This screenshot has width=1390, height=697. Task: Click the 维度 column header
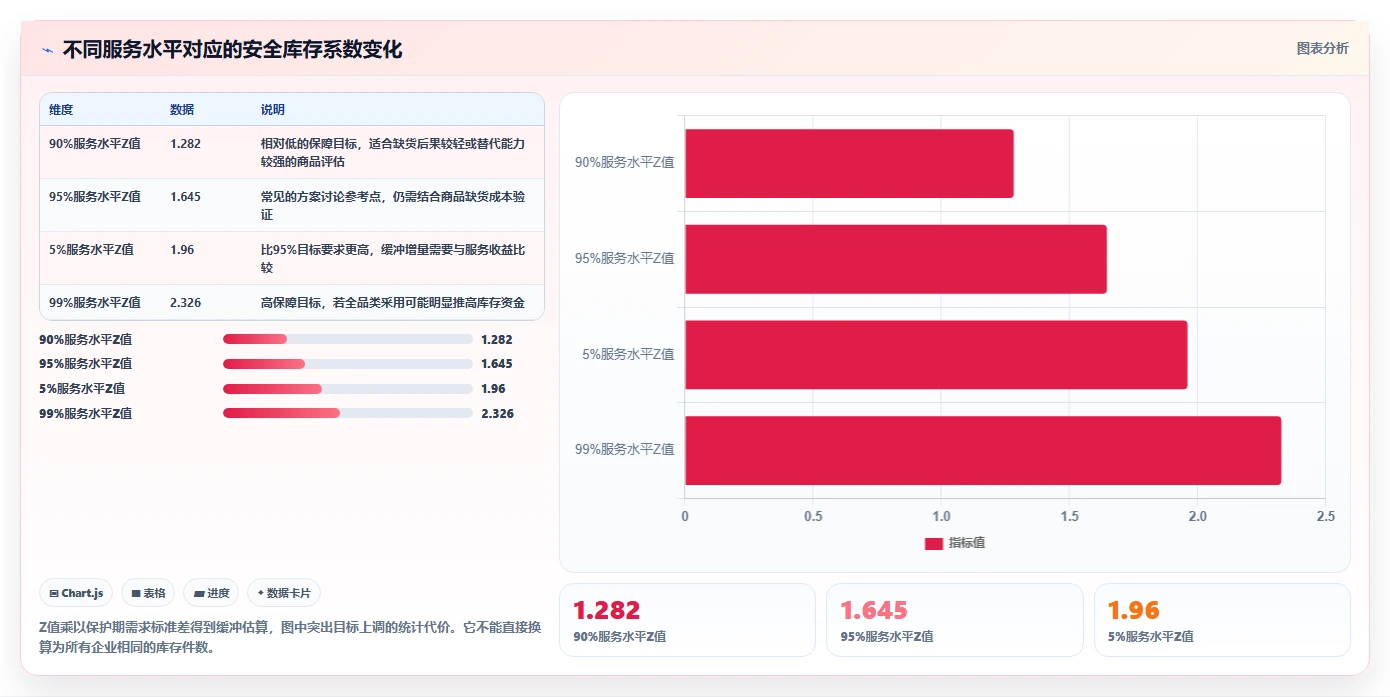[x=61, y=110]
